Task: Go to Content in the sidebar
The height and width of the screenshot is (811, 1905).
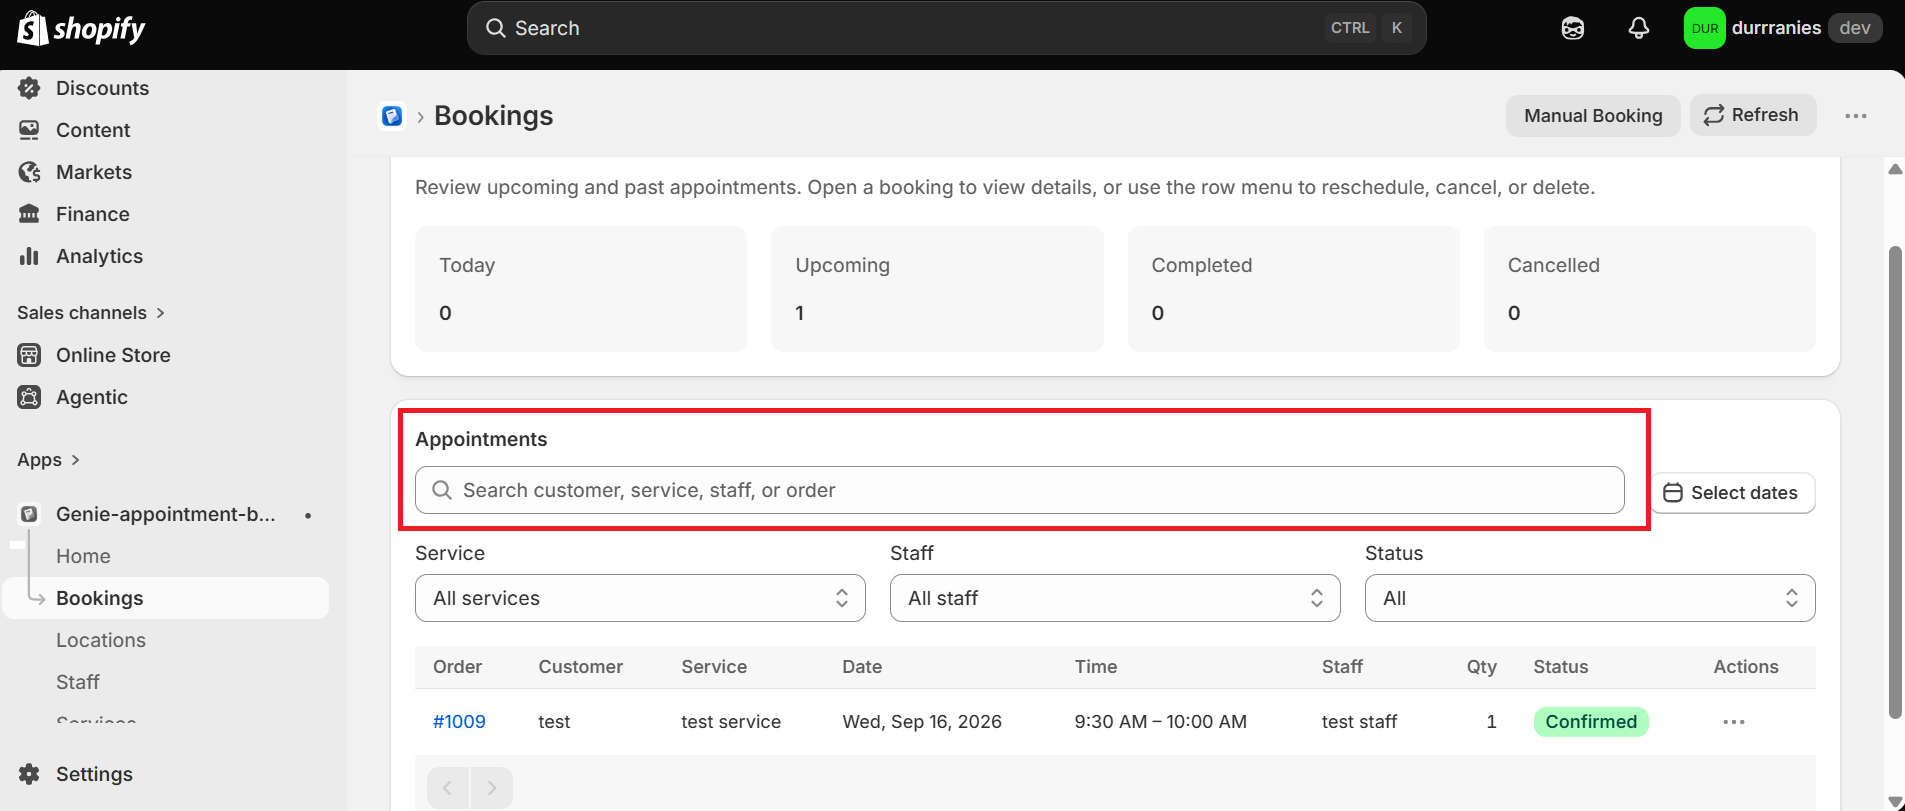Action: click(93, 130)
